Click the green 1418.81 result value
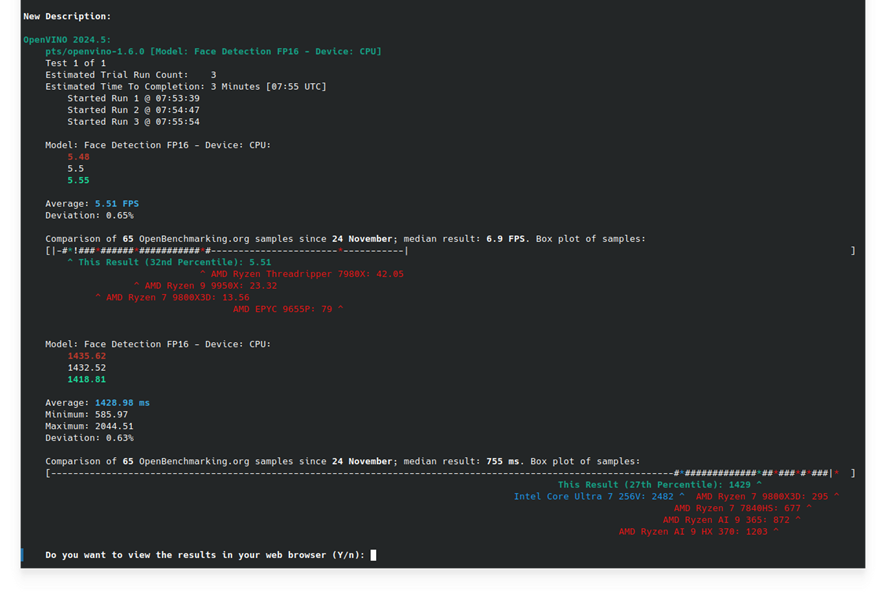 click(x=86, y=380)
